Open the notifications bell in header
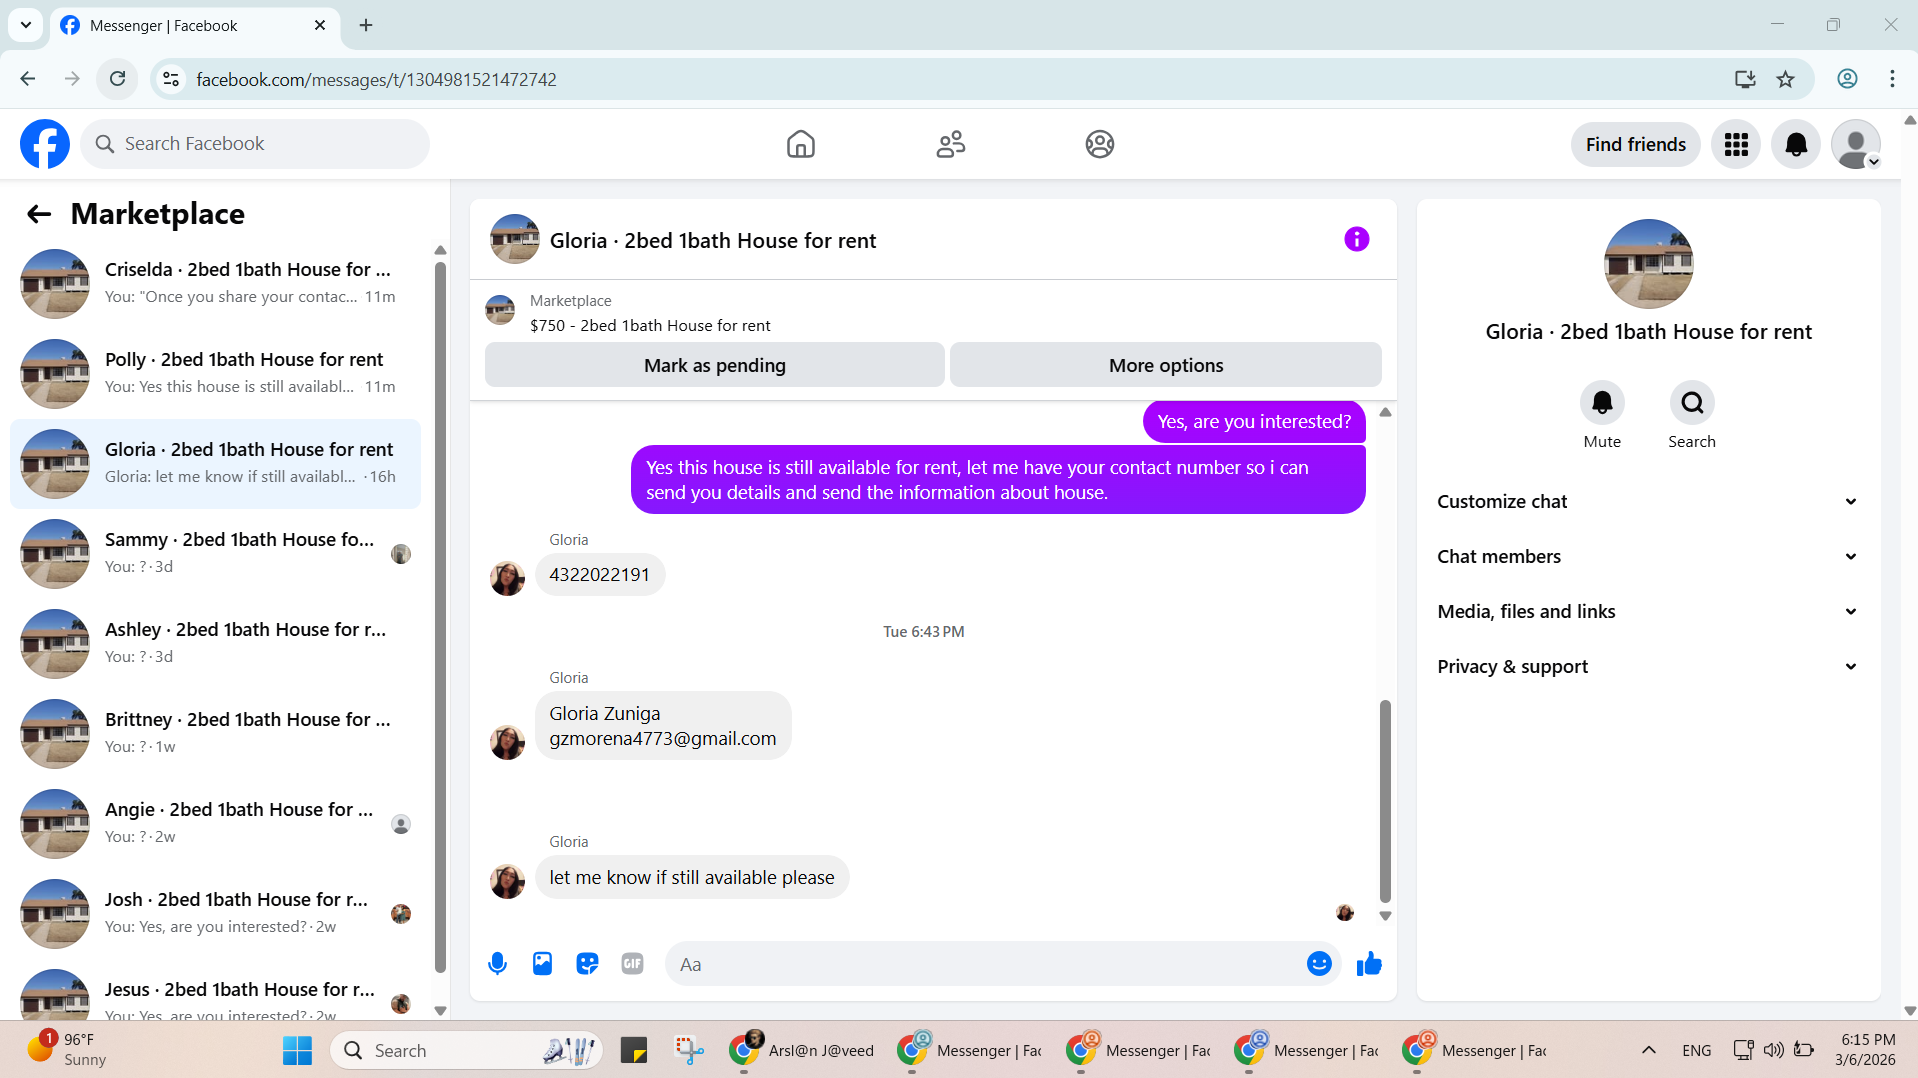This screenshot has height=1078, width=1918. pos(1796,144)
